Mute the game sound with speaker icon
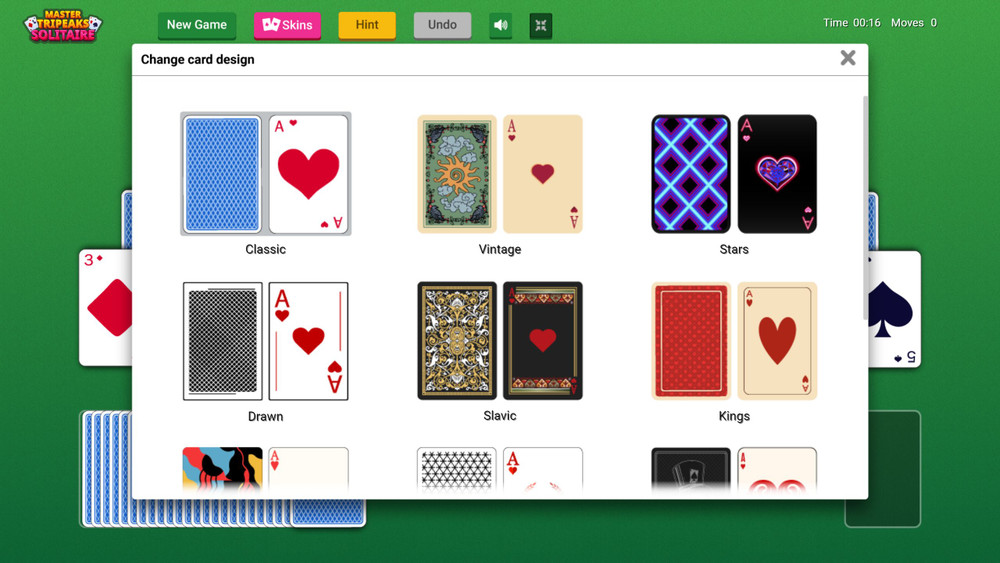This screenshot has height=563, width=1000. [x=501, y=26]
